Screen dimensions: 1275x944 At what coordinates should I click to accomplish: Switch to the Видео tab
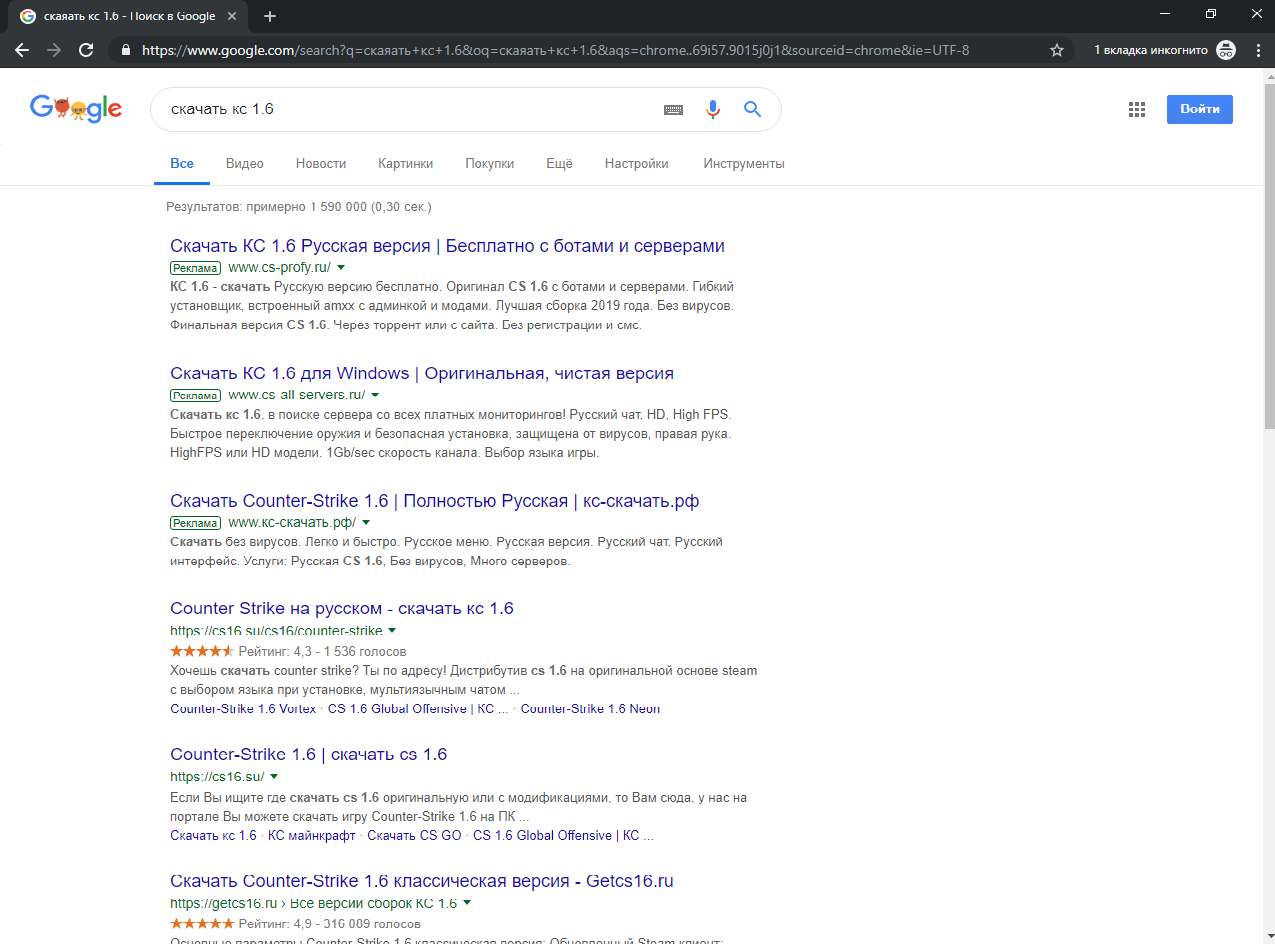click(x=245, y=164)
